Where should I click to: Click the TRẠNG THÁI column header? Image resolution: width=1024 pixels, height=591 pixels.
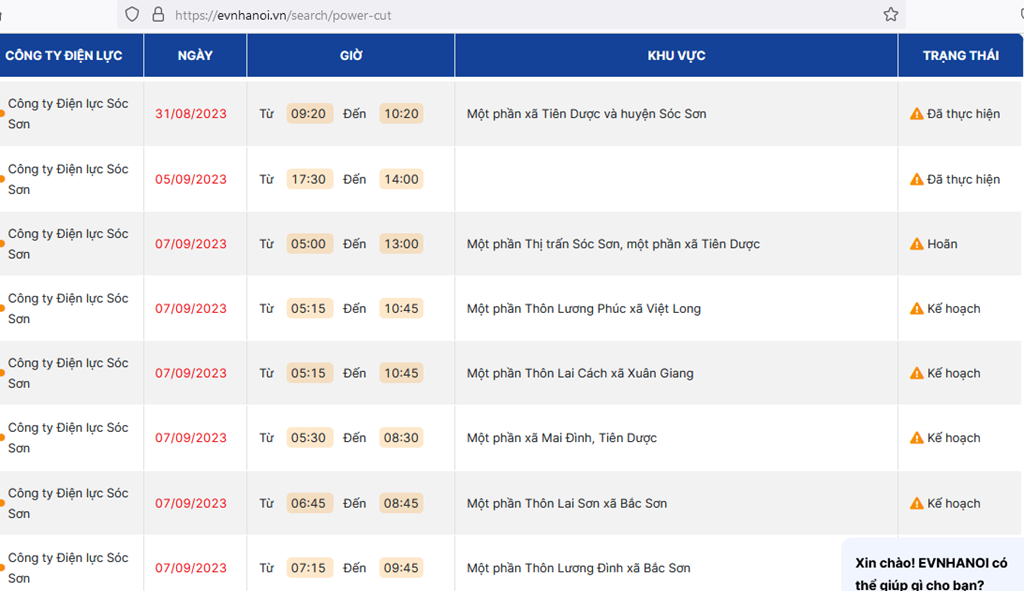tap(960, 56)
